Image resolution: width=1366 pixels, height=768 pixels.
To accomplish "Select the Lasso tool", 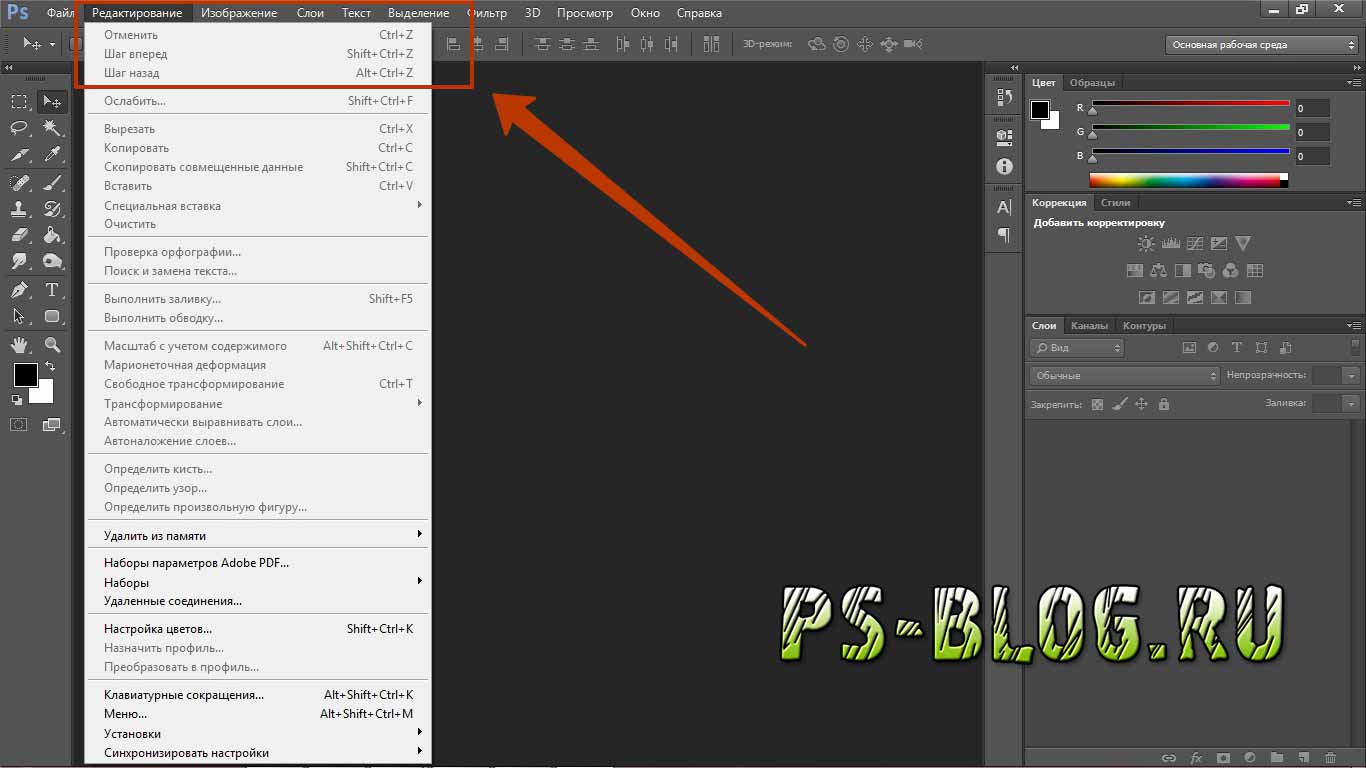I will click(19, 128).
